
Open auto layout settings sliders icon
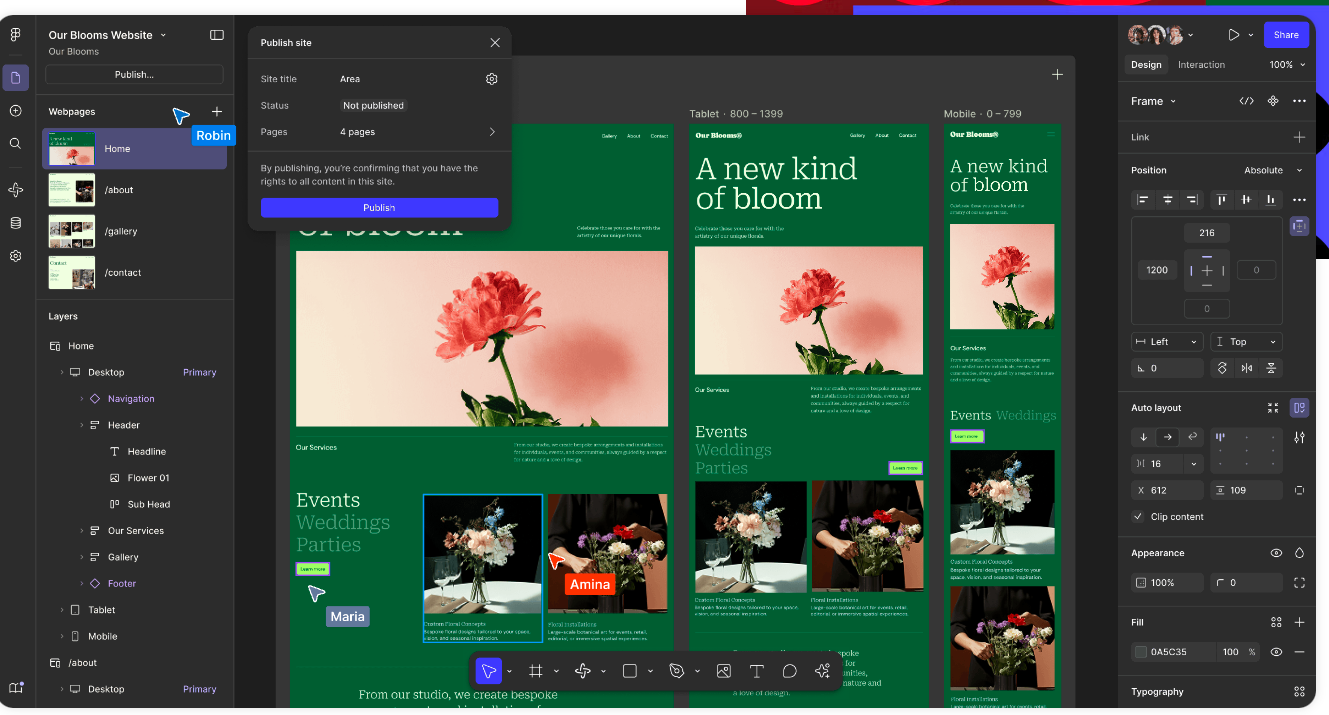(x=1299, y=437)
